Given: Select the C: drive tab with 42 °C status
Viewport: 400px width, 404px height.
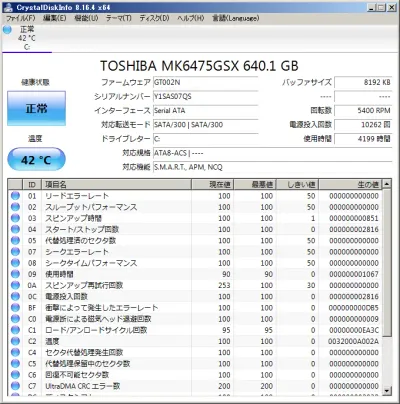Looking at the screenshot, I should tap(27, 38).
